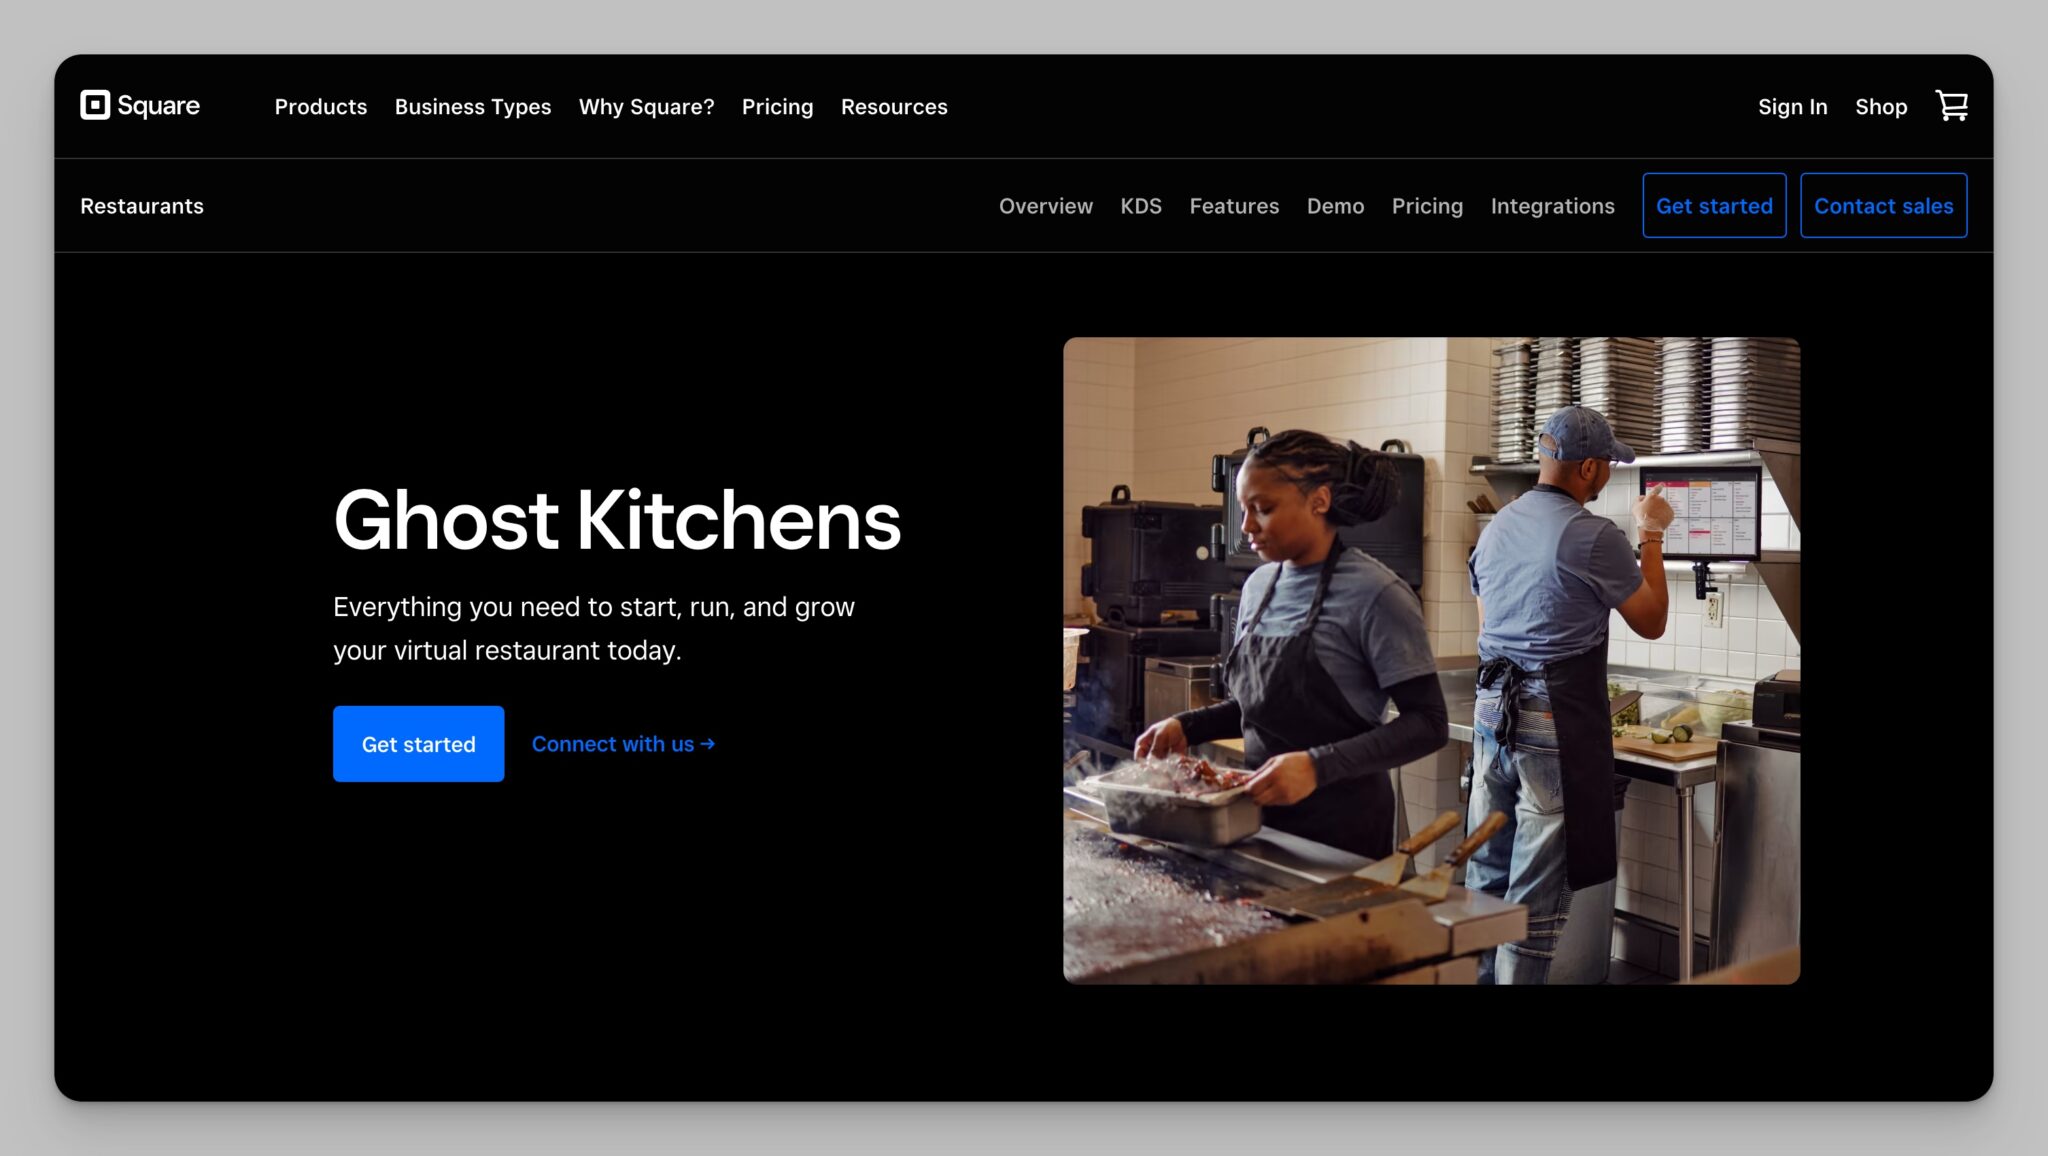Select the Demo sub-navigation tab
Viewport: 2048px width, 1156px height.
pyautogui.click(x=1335, y=205)
